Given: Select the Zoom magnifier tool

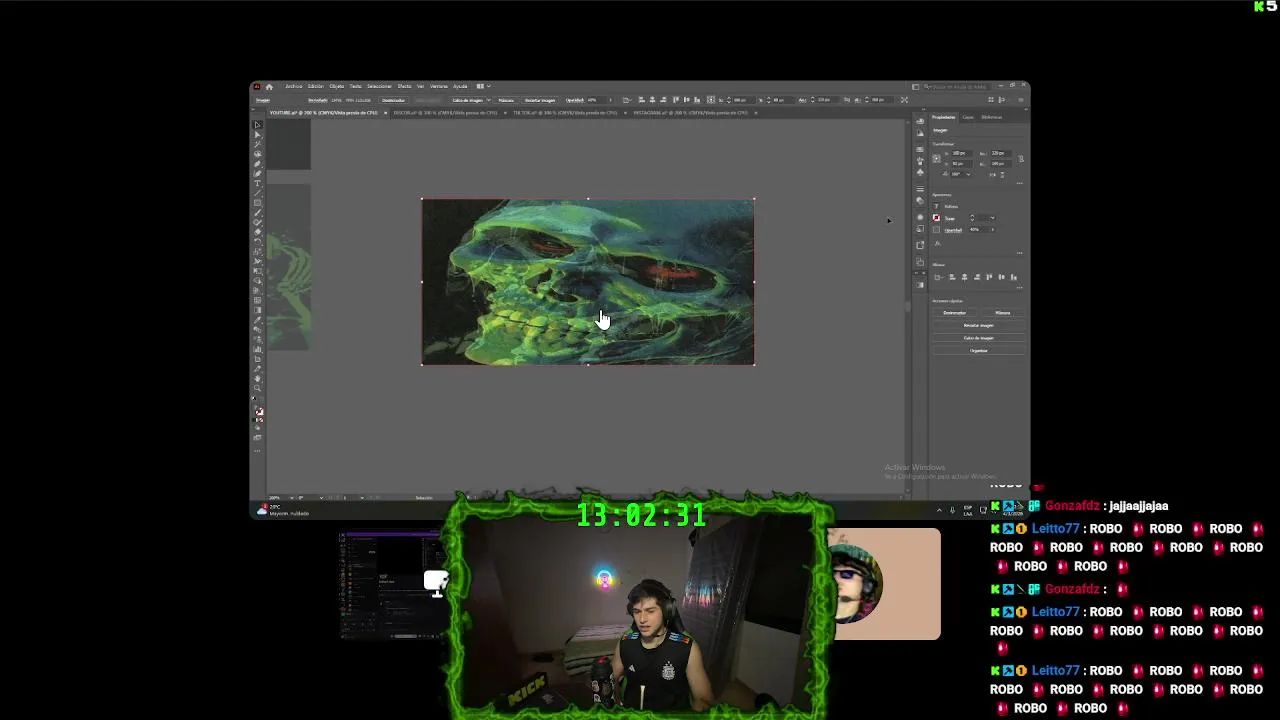Looking at the screenshot, I should coord(258,388).
